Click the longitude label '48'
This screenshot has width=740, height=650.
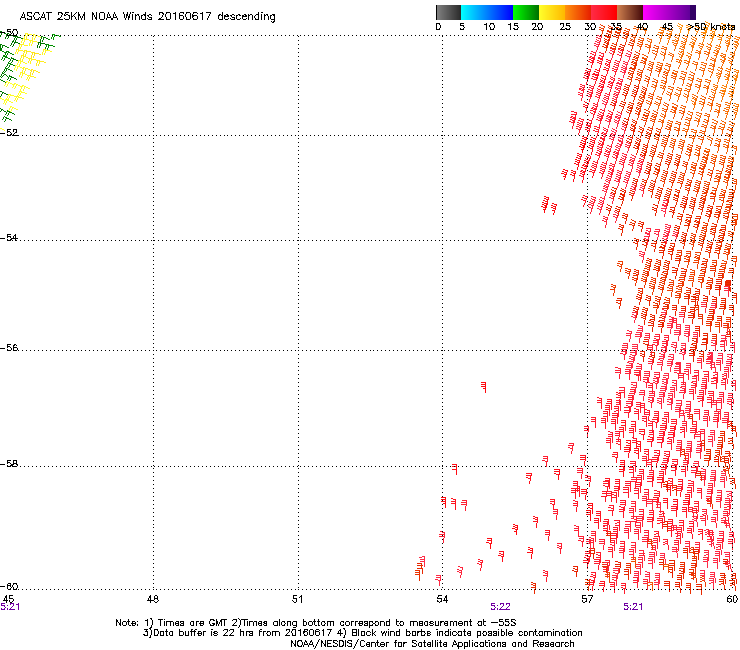(153, 599)
